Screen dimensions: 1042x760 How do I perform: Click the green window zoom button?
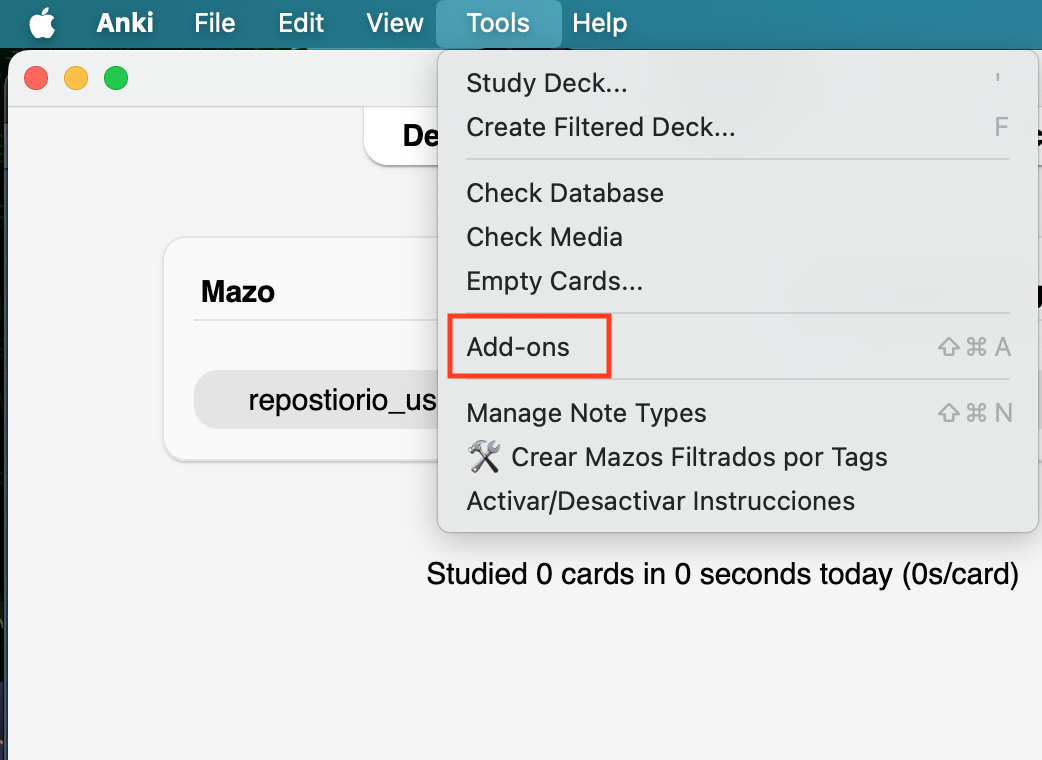pyautogui.click(x=116, y=78)
